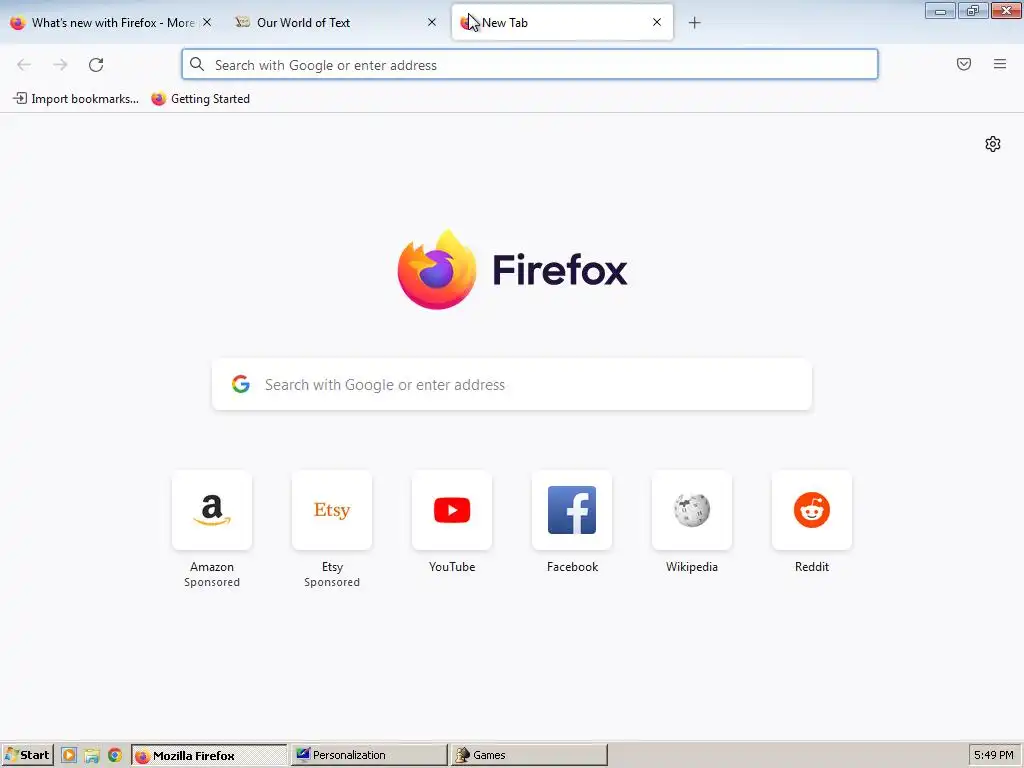Open new tab page settings gear

pos(993,144)
